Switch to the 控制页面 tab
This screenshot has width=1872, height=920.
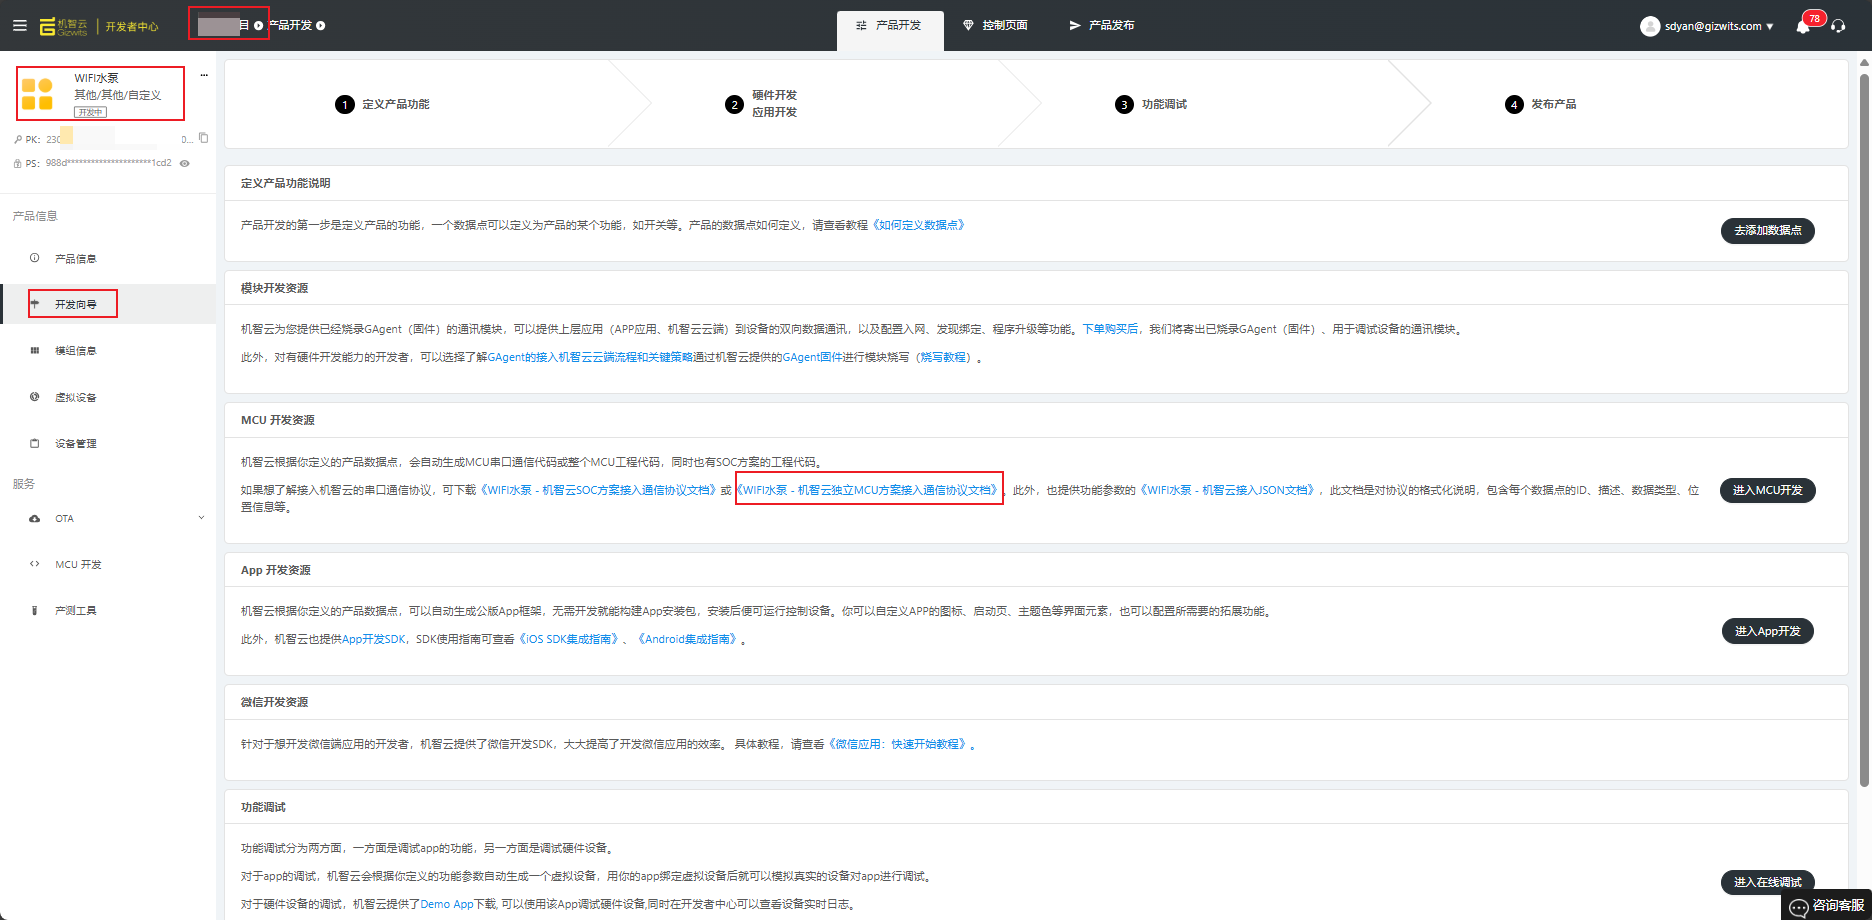click(995, 25)
